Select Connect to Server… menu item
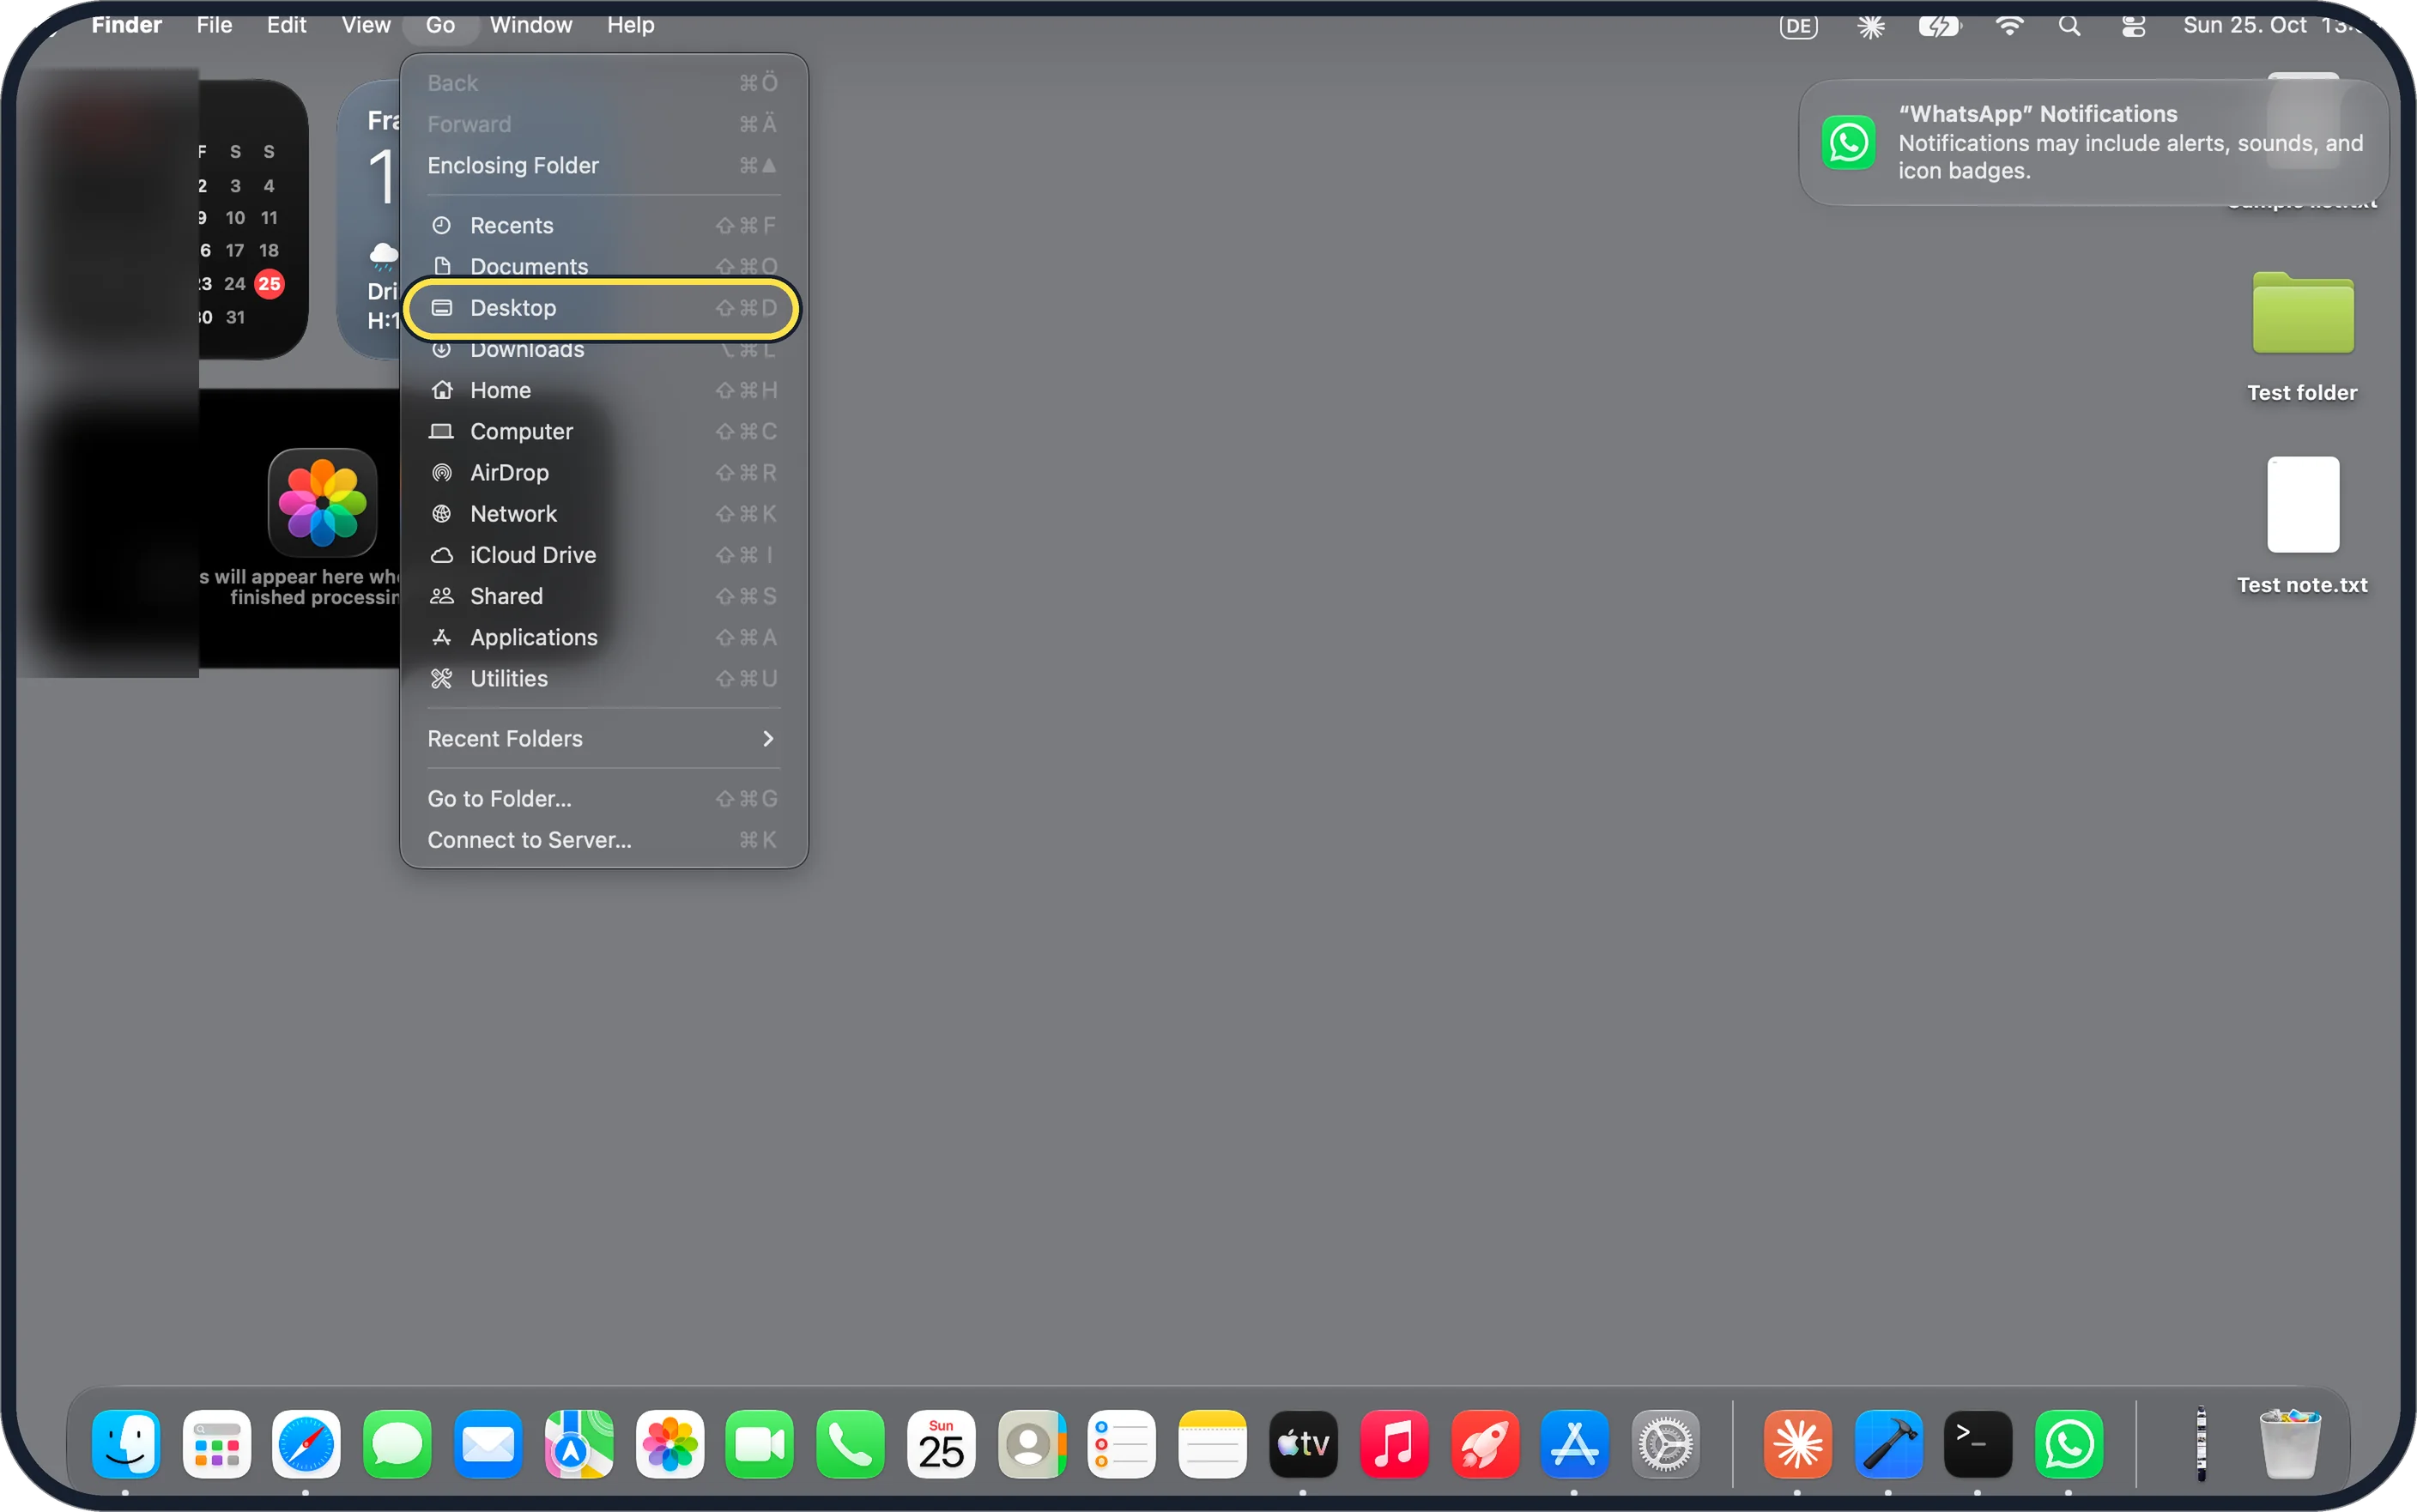 603,840
